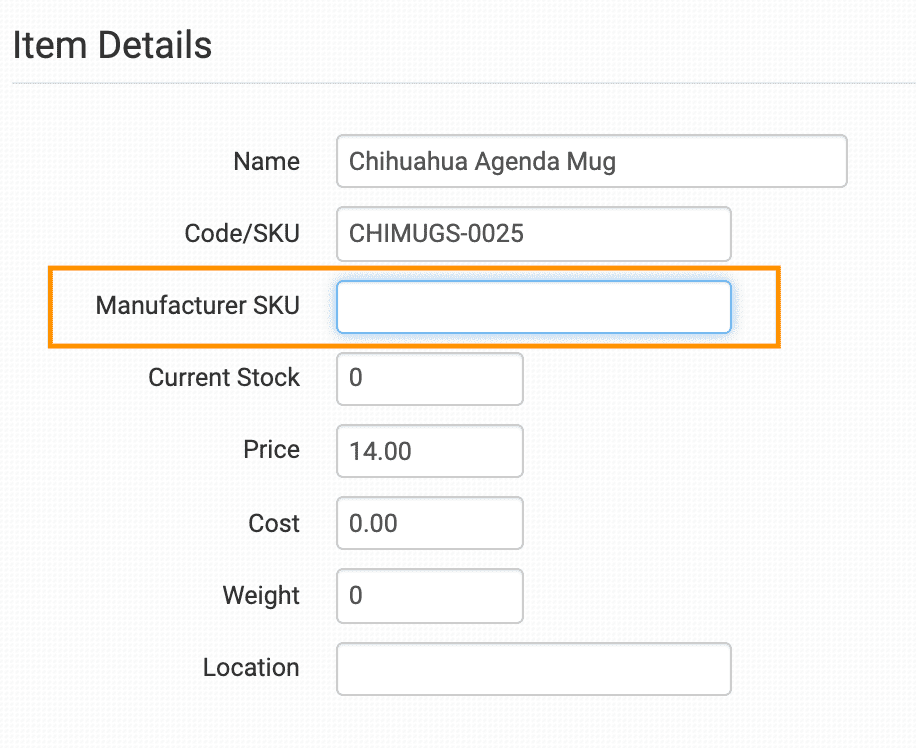Click the Chihuahua Agenda Mug text

click(x=482, y=162)
